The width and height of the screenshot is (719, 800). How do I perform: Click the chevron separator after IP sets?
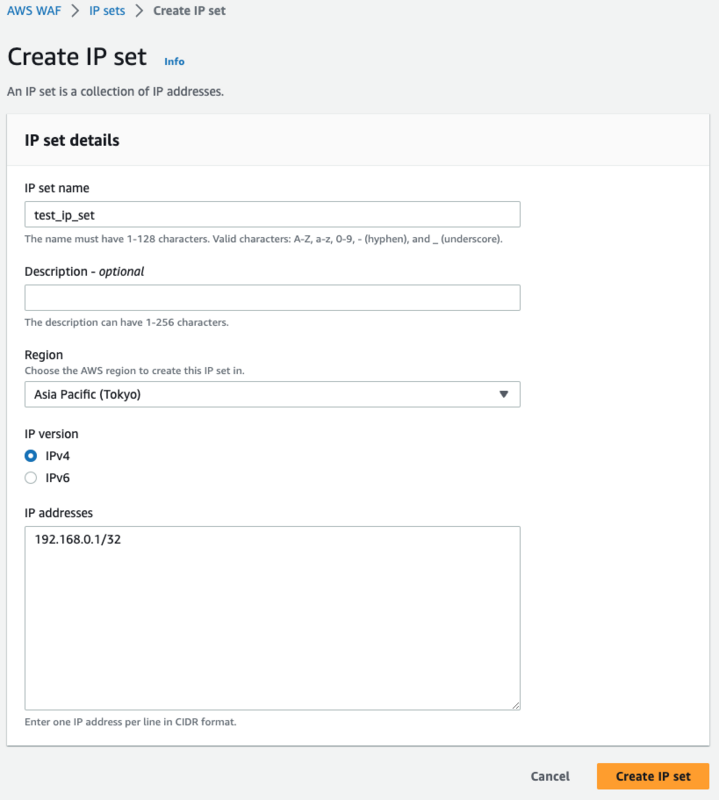click(139, 11)
